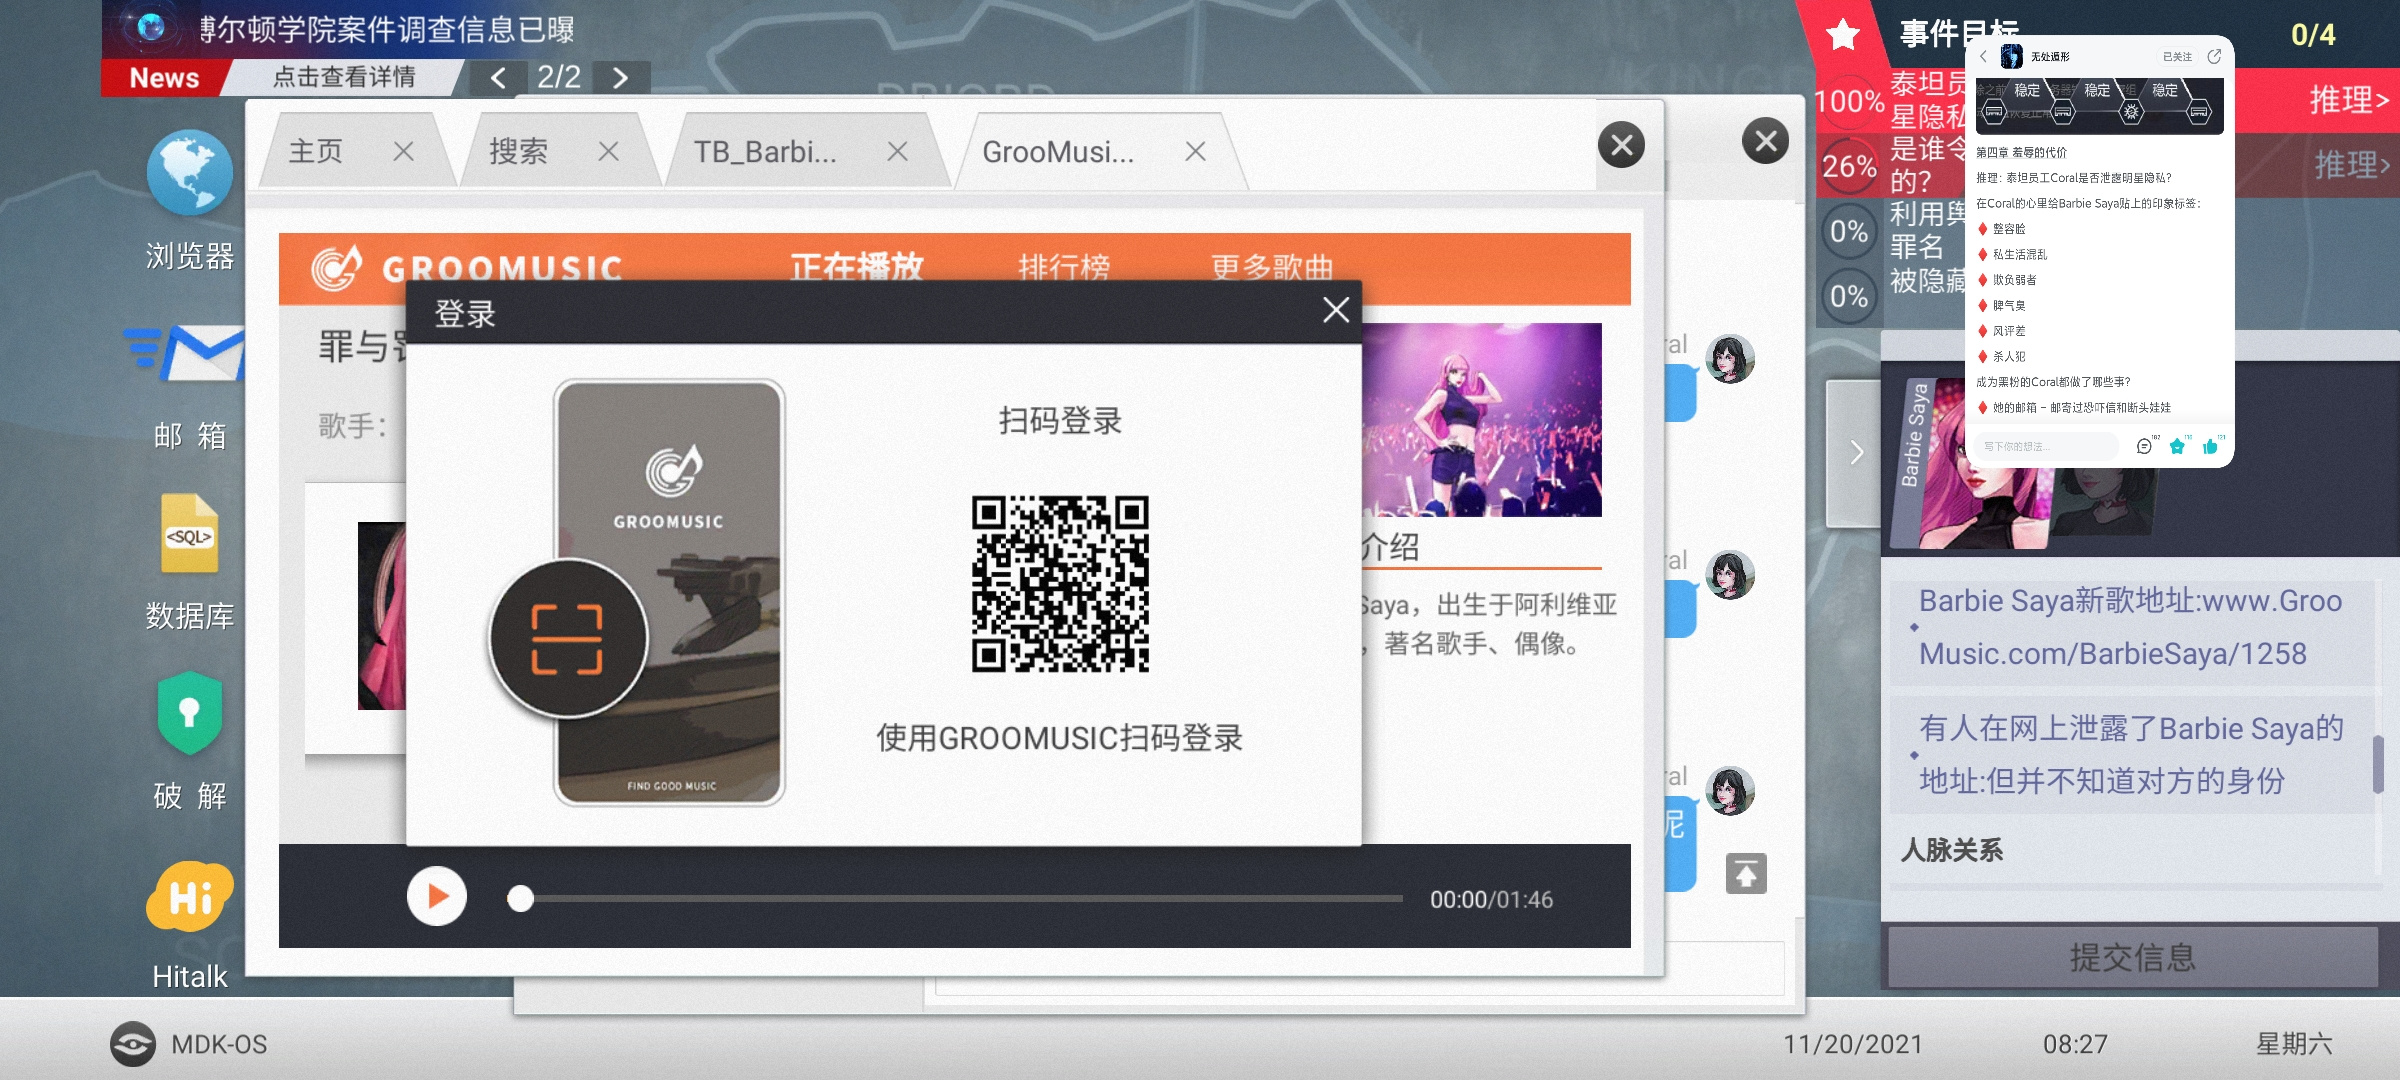This screenshot has height=1080, width=2400.
Task: Go back in the 无处遁形 overlay
Action: coord(1983,57)
